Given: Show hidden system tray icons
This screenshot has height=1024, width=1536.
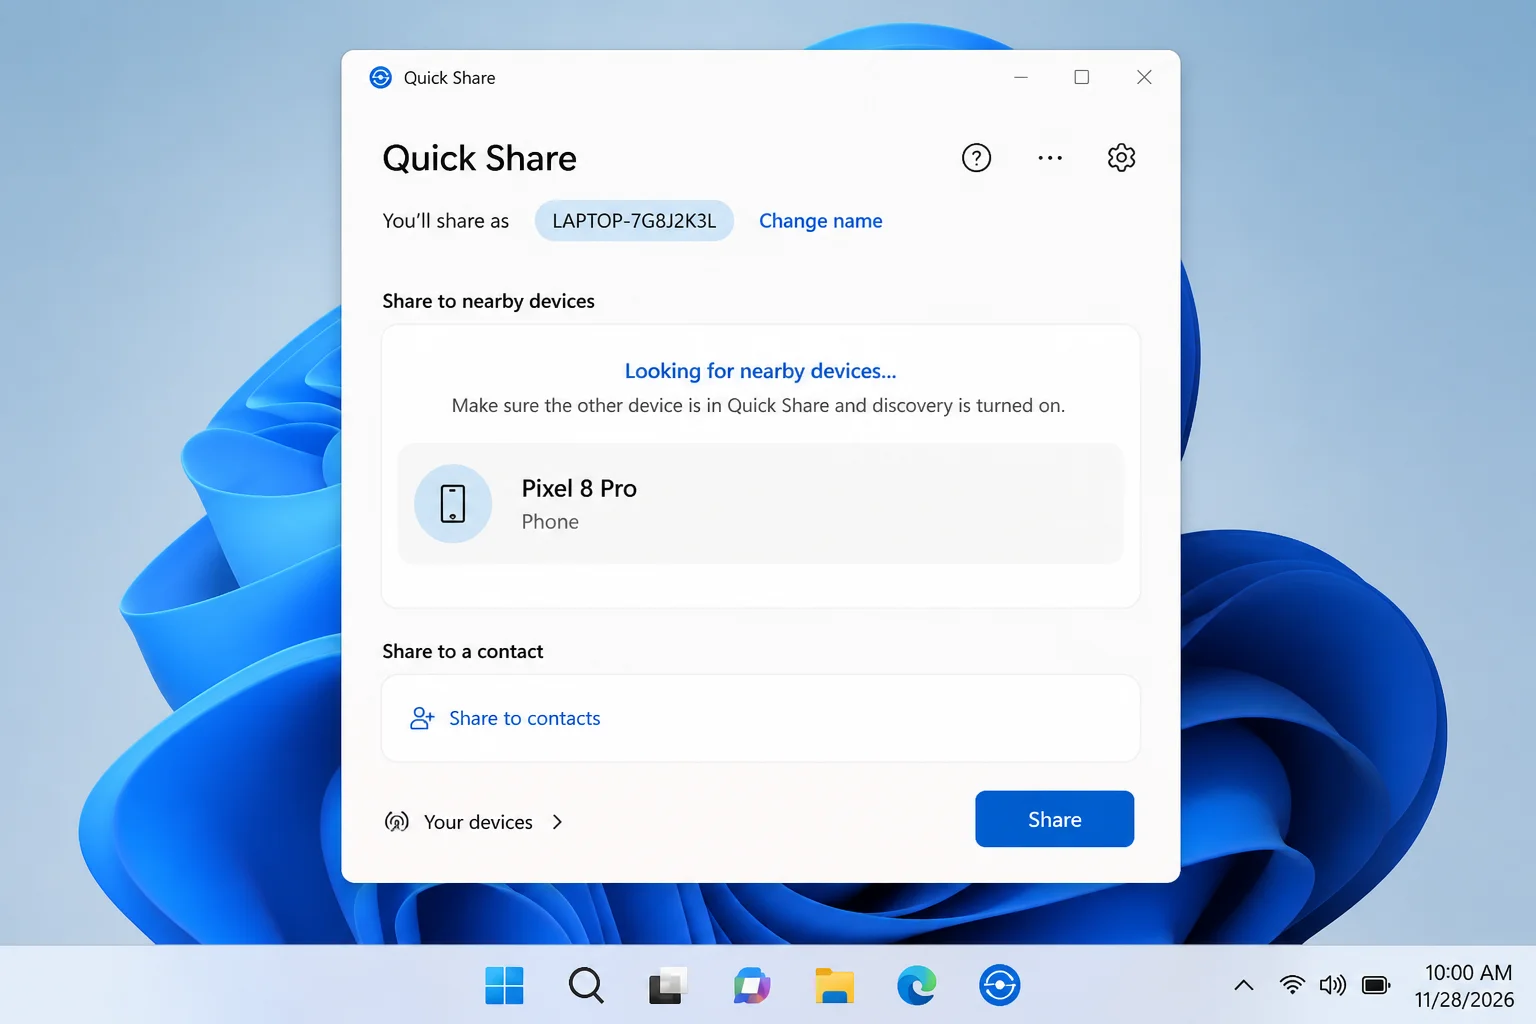Looking at the screenshot, I should tap(1243, 986).
